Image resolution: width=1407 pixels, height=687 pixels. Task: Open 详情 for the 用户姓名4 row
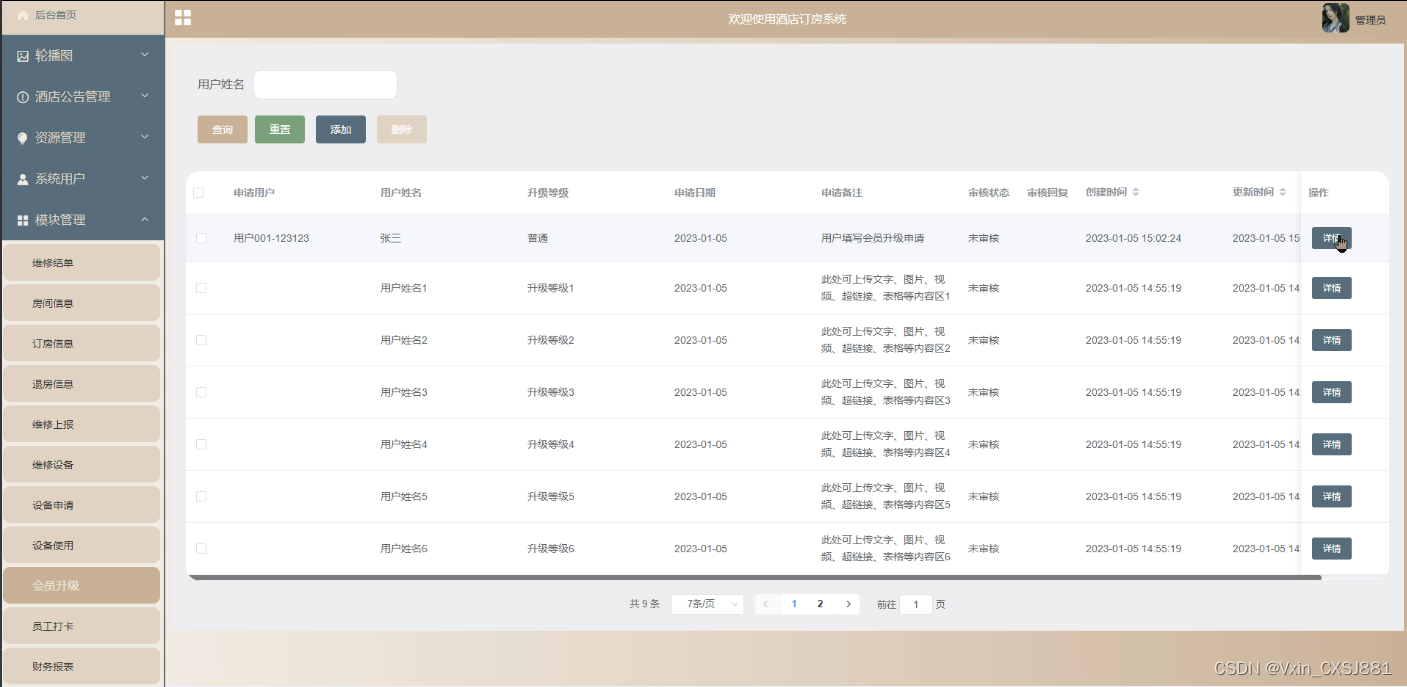(x=1332, y=444)
